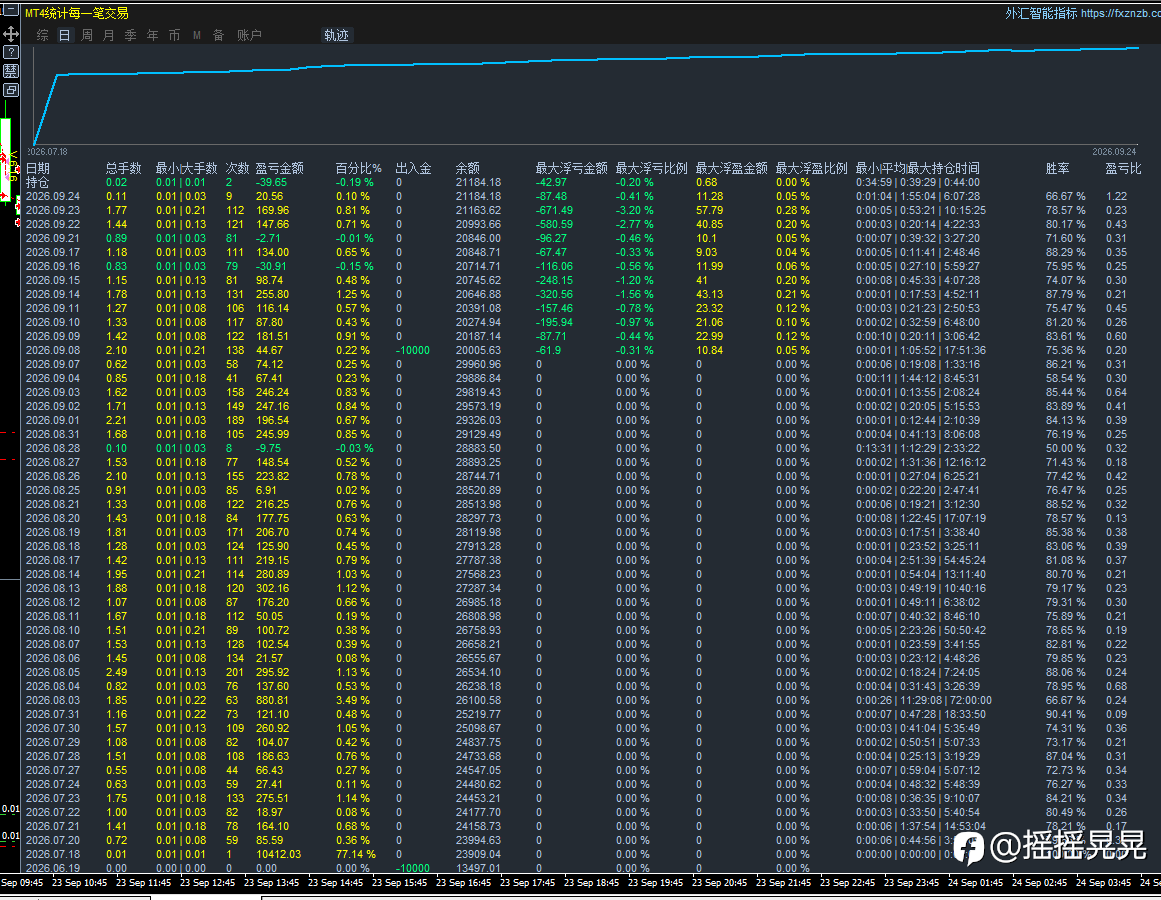Screen dimensions: 1161x900
Task: Open the 备 tab
Action: click(218, 35)
